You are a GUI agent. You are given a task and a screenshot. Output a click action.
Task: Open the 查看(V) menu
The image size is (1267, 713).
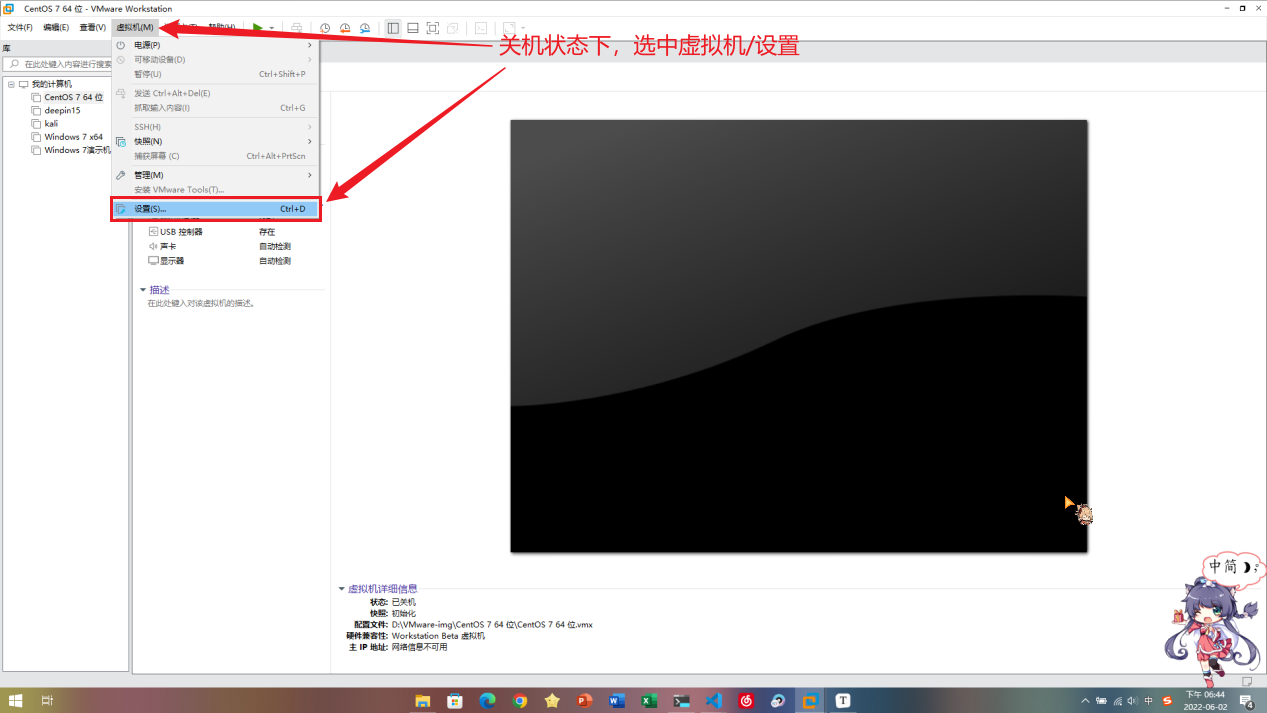pyautogui.click(x=93, y=27)
